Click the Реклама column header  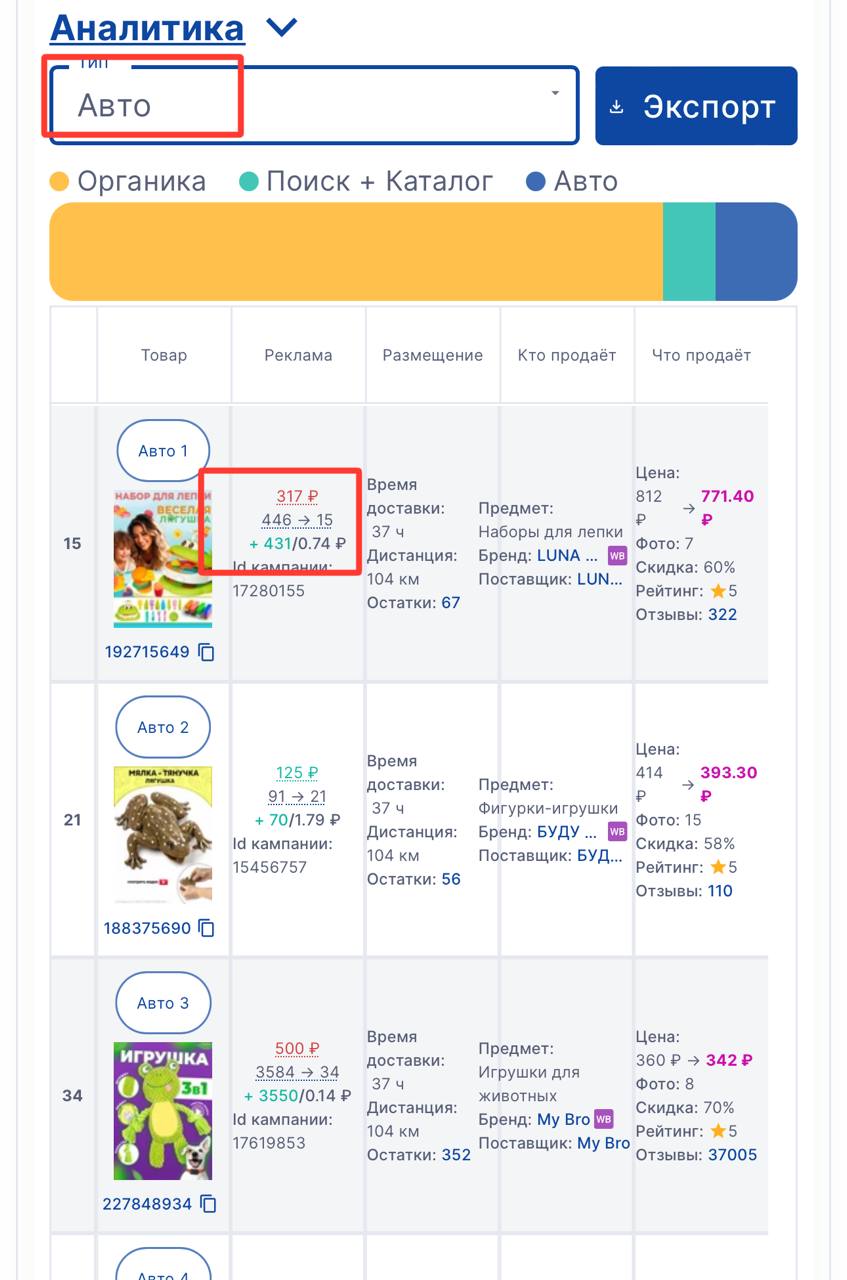298,355
